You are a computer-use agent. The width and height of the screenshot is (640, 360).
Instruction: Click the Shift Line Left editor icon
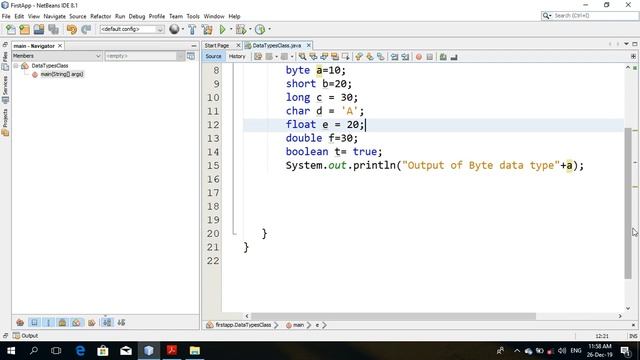tap(394, 57)
